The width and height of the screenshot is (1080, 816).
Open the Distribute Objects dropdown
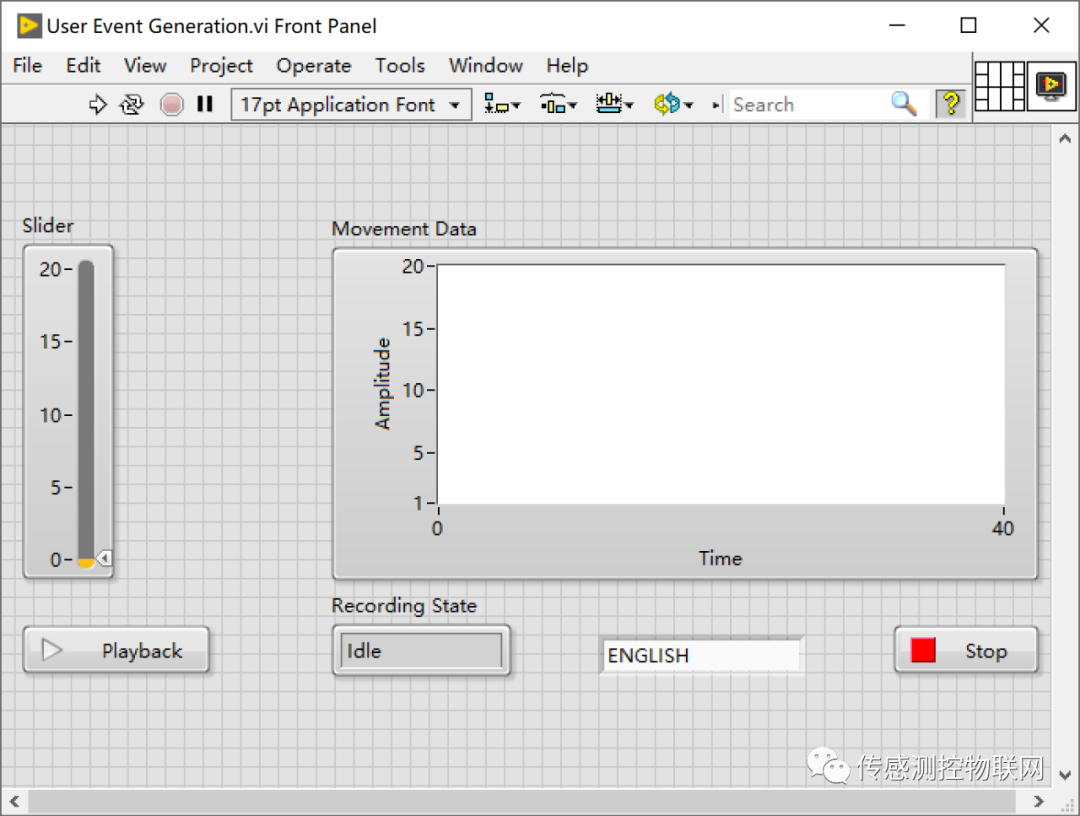(x=558, y=104)
